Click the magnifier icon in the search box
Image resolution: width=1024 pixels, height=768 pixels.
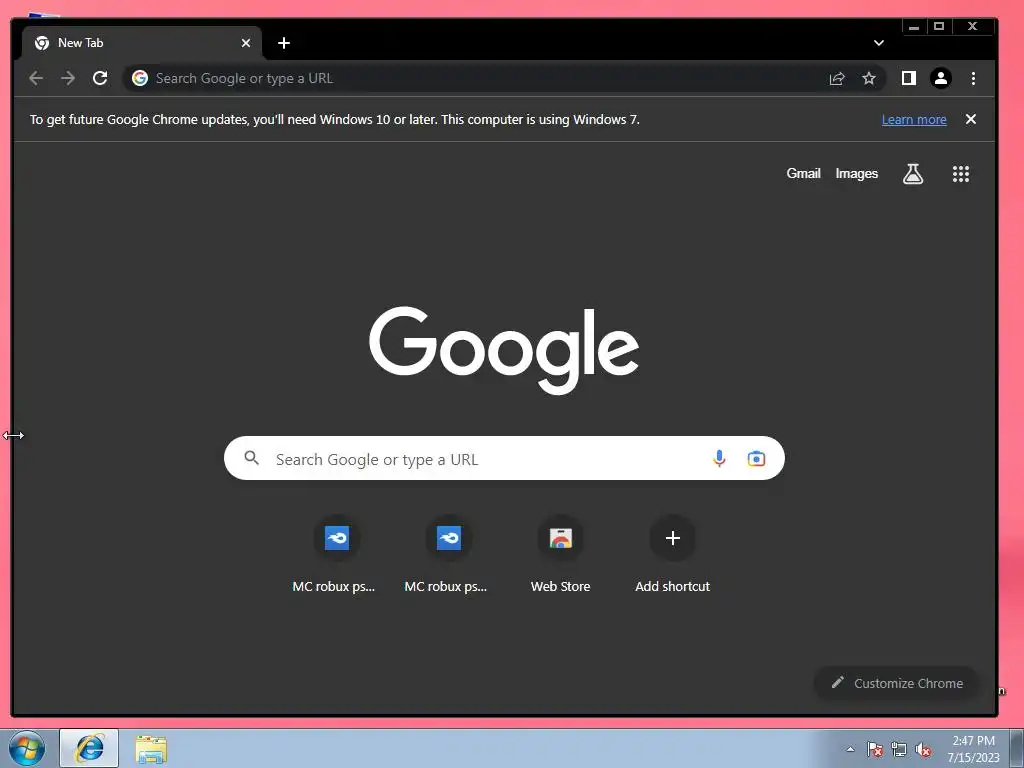coord(251,458)
